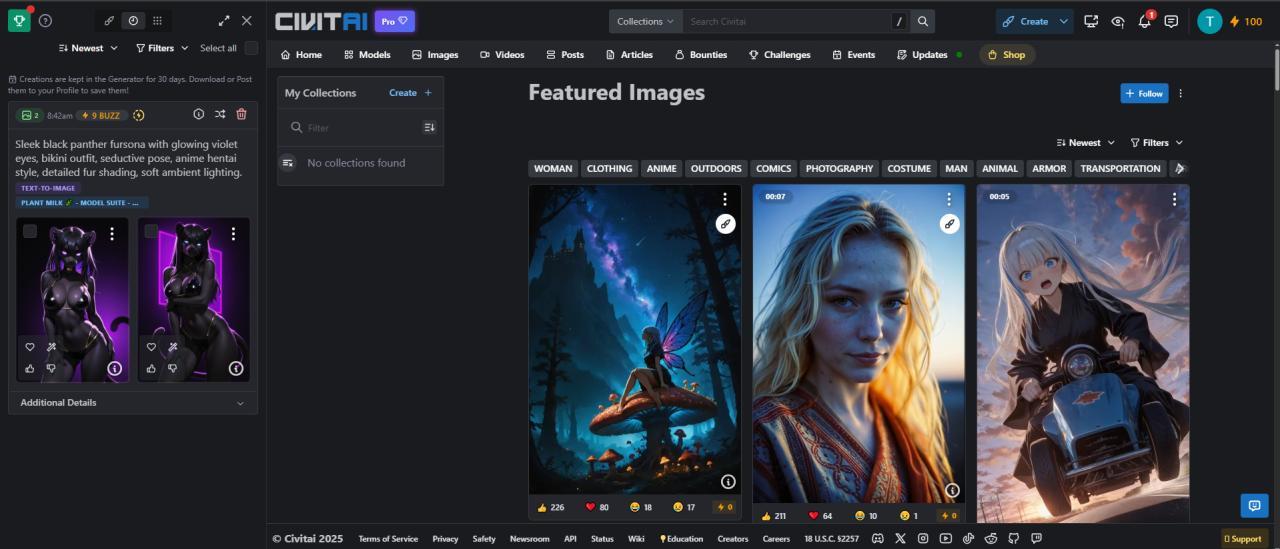Screen dimensions: 1280x549
Task: Click the shuffle remix icon in generation header
Action: tap(220, 115)
